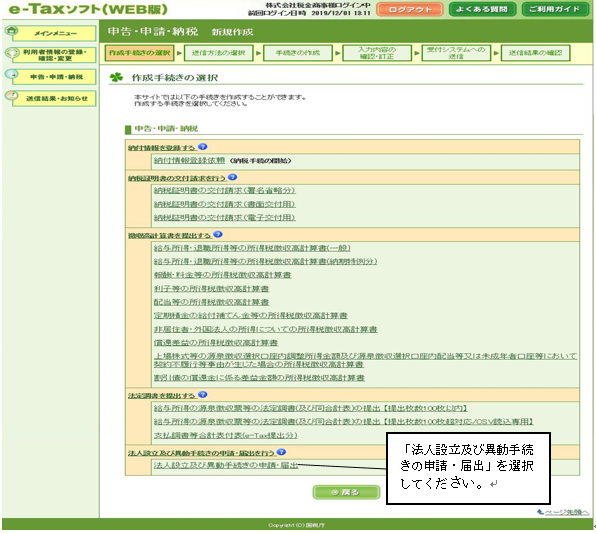Open 上場株式等の源泉徴収選択口座 link
This screenshot has height=533, width=596.
(x=365, y=360)
